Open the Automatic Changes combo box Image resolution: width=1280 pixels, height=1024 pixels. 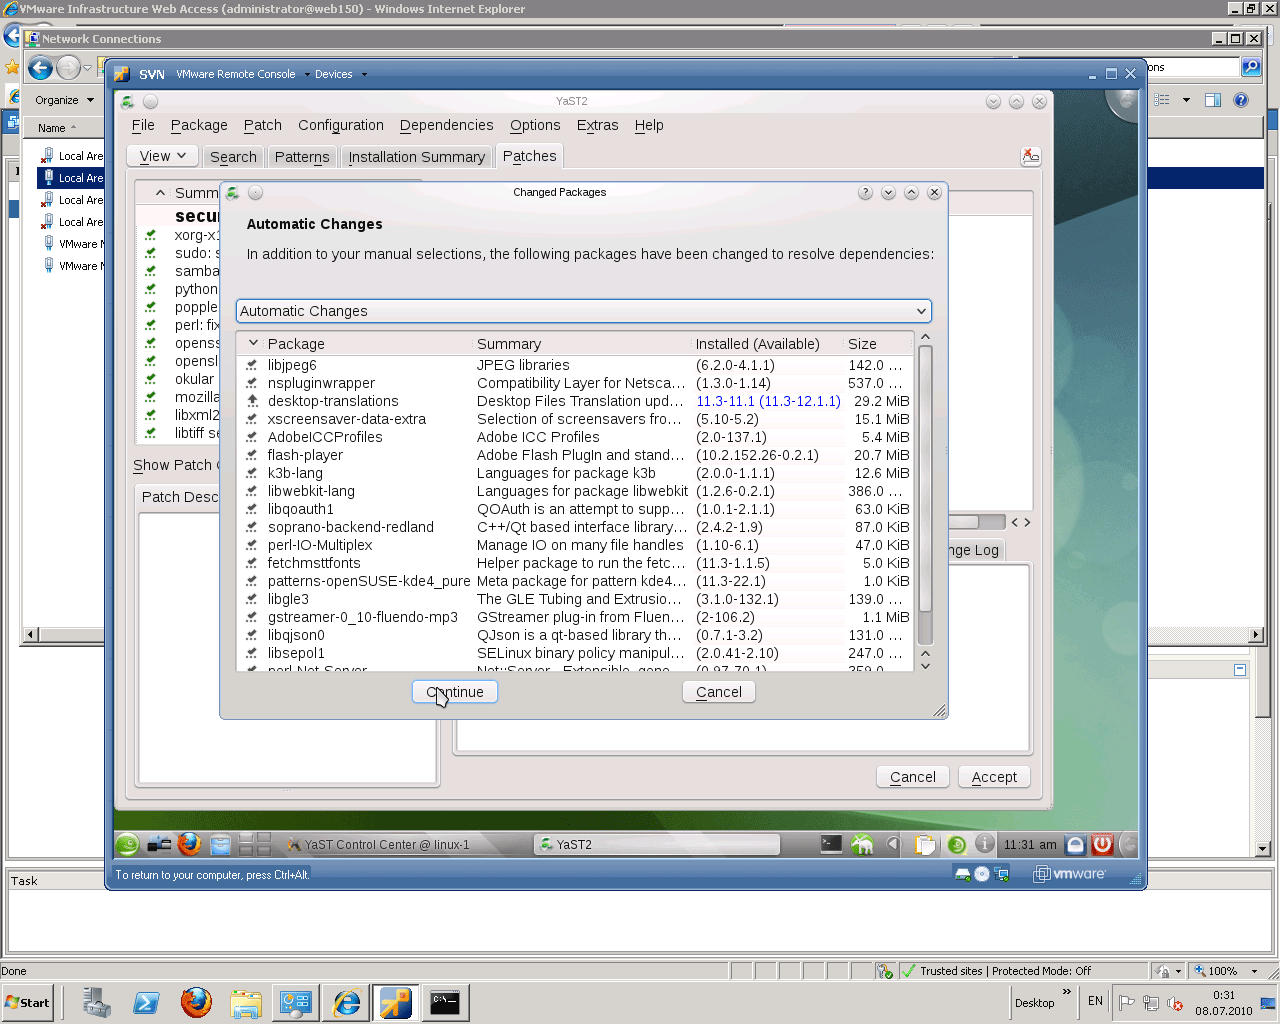point(584,311)
